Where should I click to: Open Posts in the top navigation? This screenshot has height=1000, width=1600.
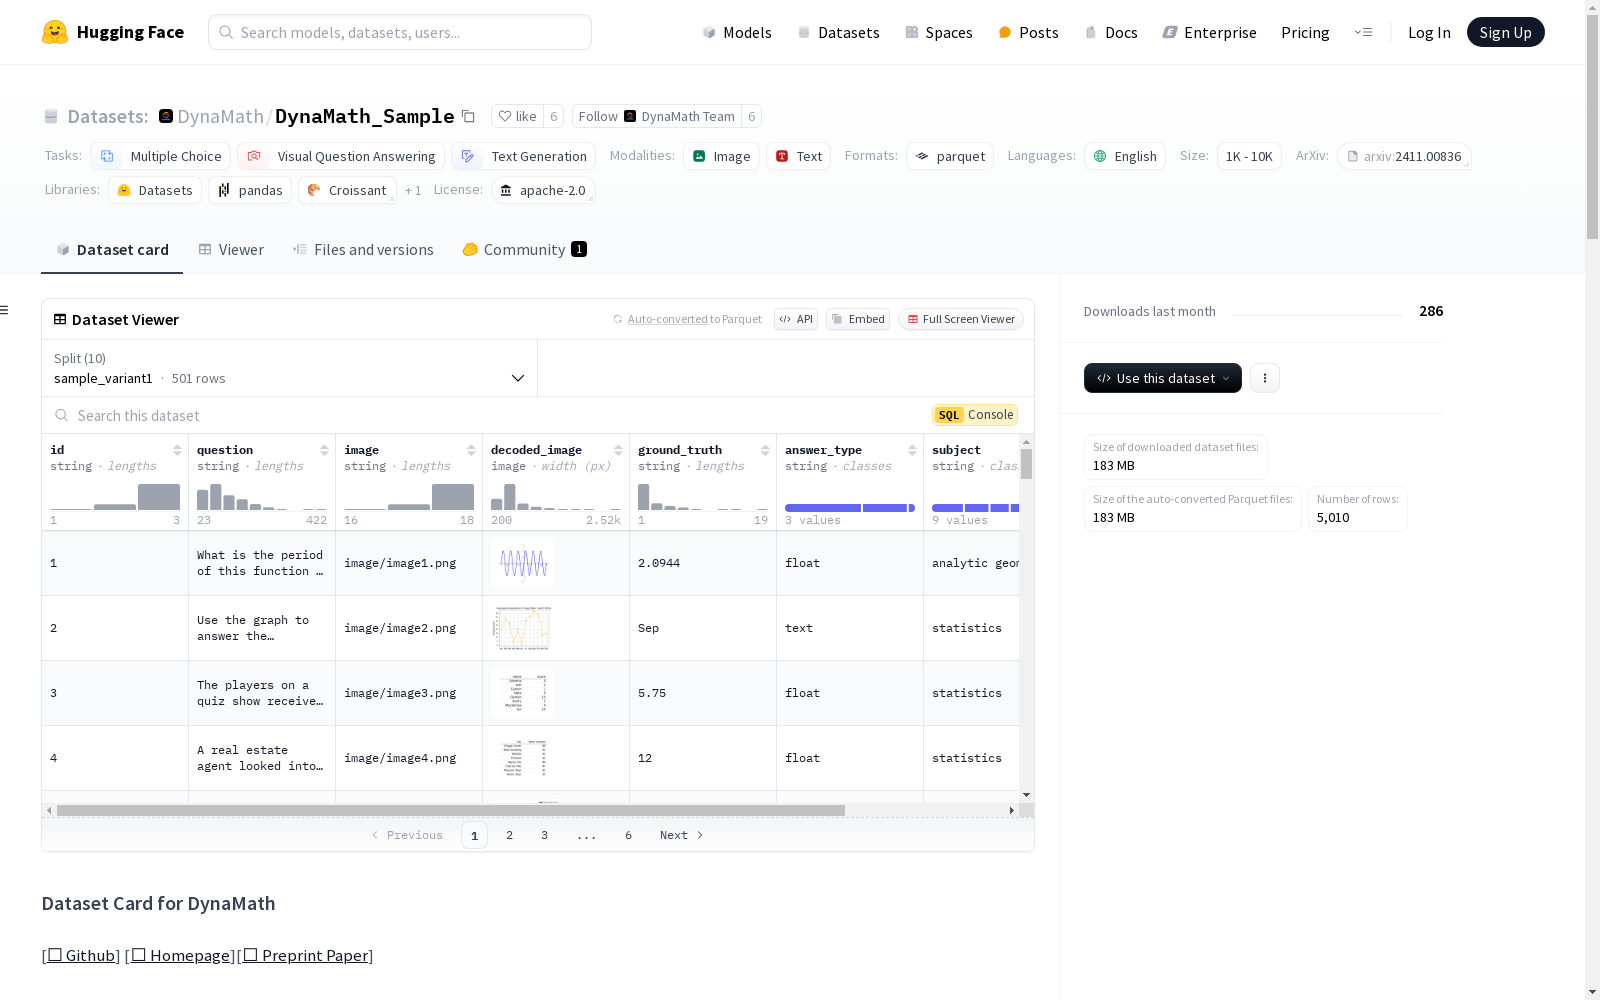pyautogui.click(x=1028, y=32)
